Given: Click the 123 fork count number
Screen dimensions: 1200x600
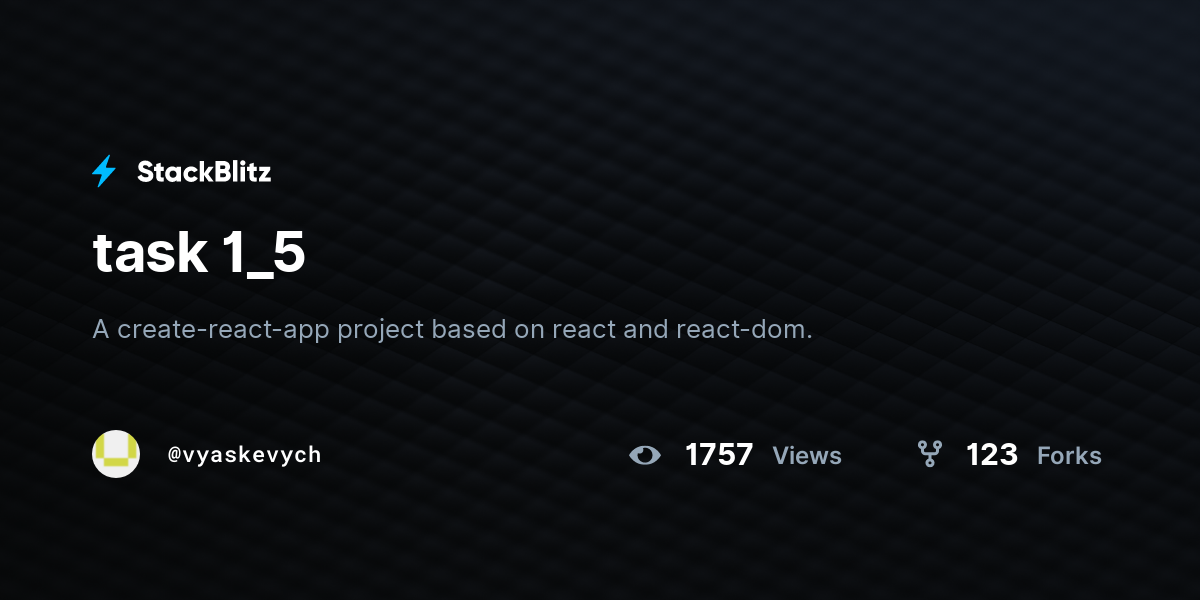Looking at the screenshot, I should [x=992, y=455].
